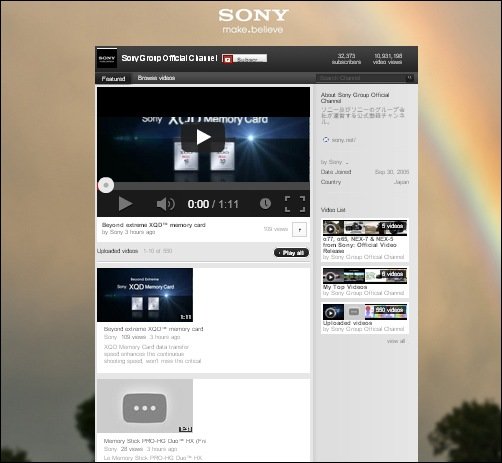Open the 'Memory Stick PRO-HG Duo HX' title link

[155, 441]
